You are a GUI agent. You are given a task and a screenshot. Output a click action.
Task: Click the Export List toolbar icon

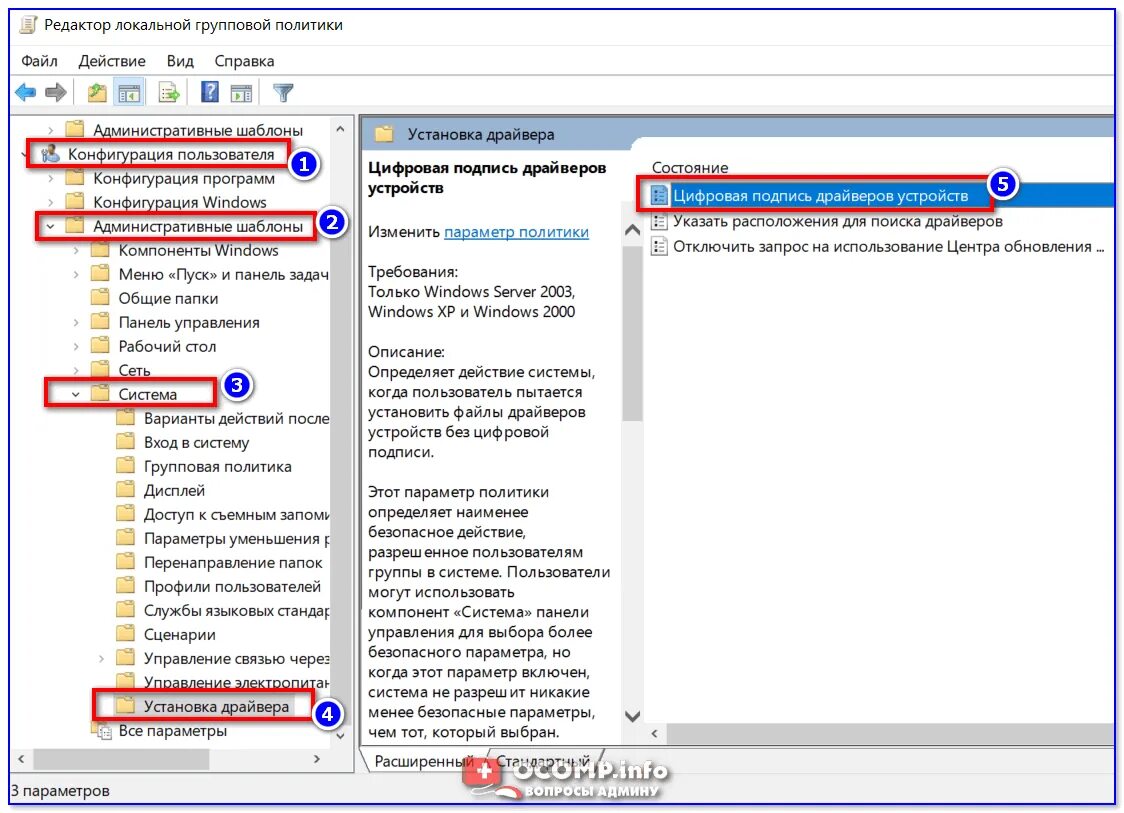(x=169, y=92)
